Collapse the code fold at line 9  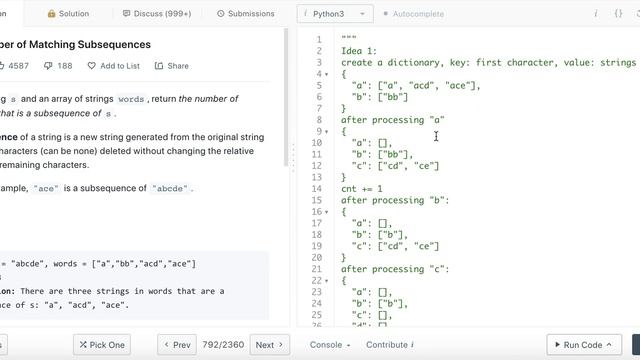(326, 132)
